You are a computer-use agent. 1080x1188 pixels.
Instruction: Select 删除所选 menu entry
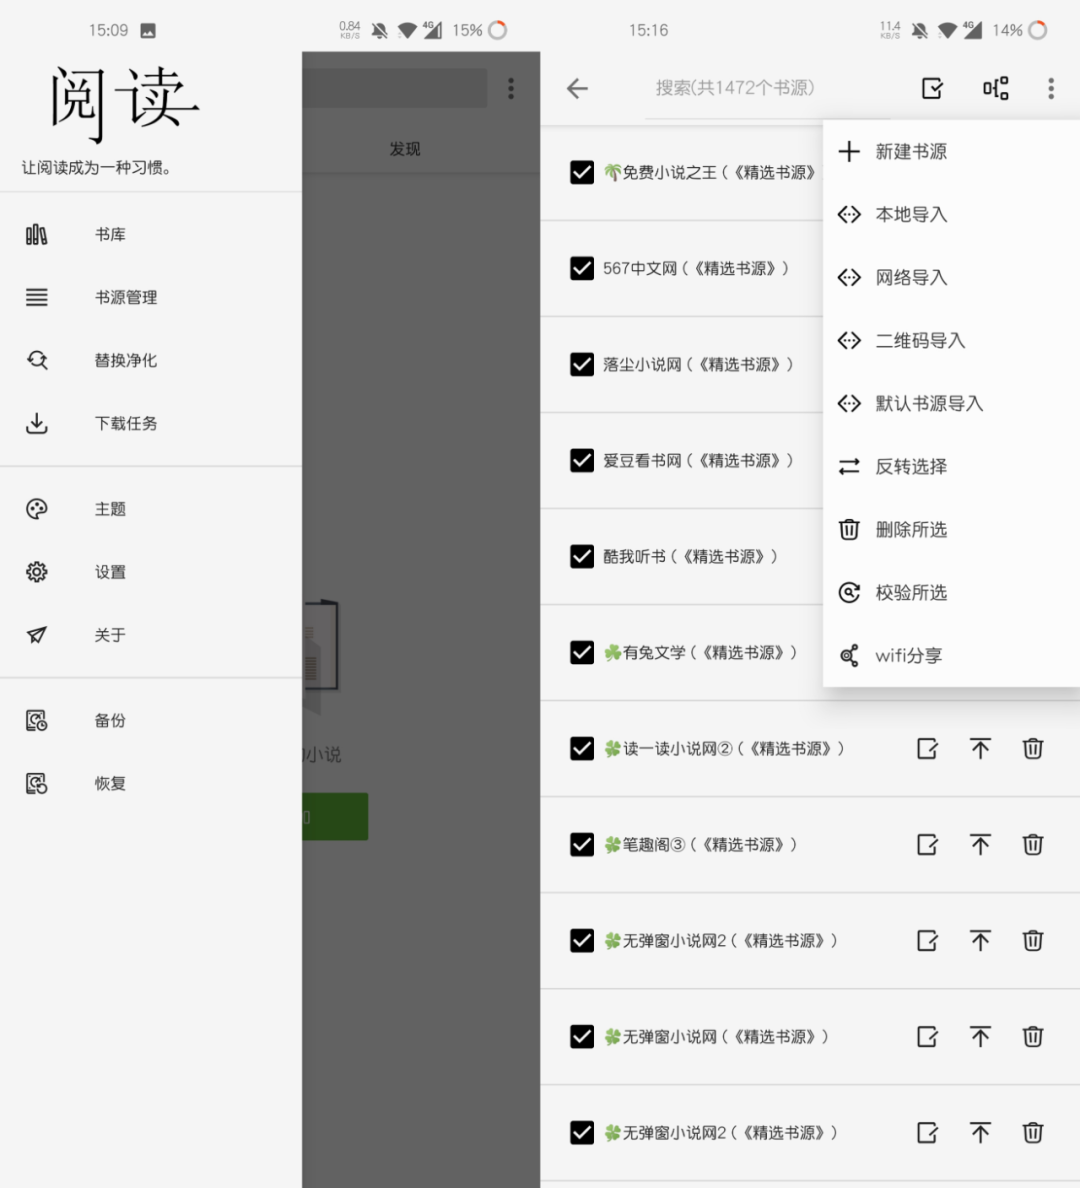[x=951, y=529]
